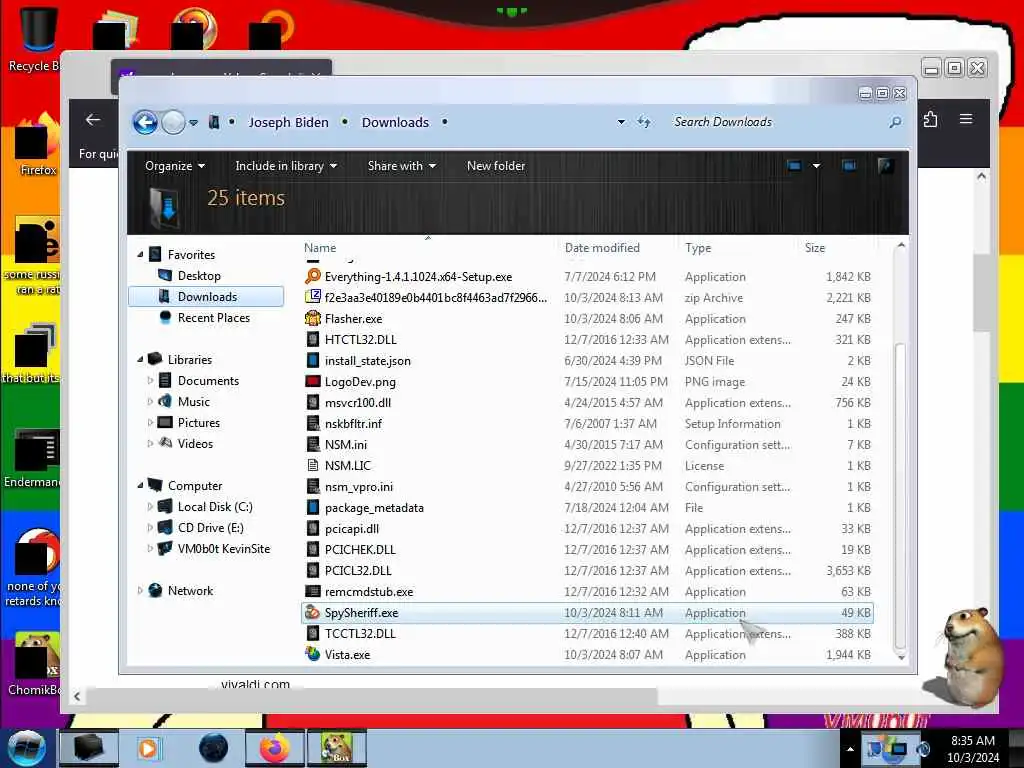
Task: Toggle the preview pane icon
Action: (x=849, y=166)
